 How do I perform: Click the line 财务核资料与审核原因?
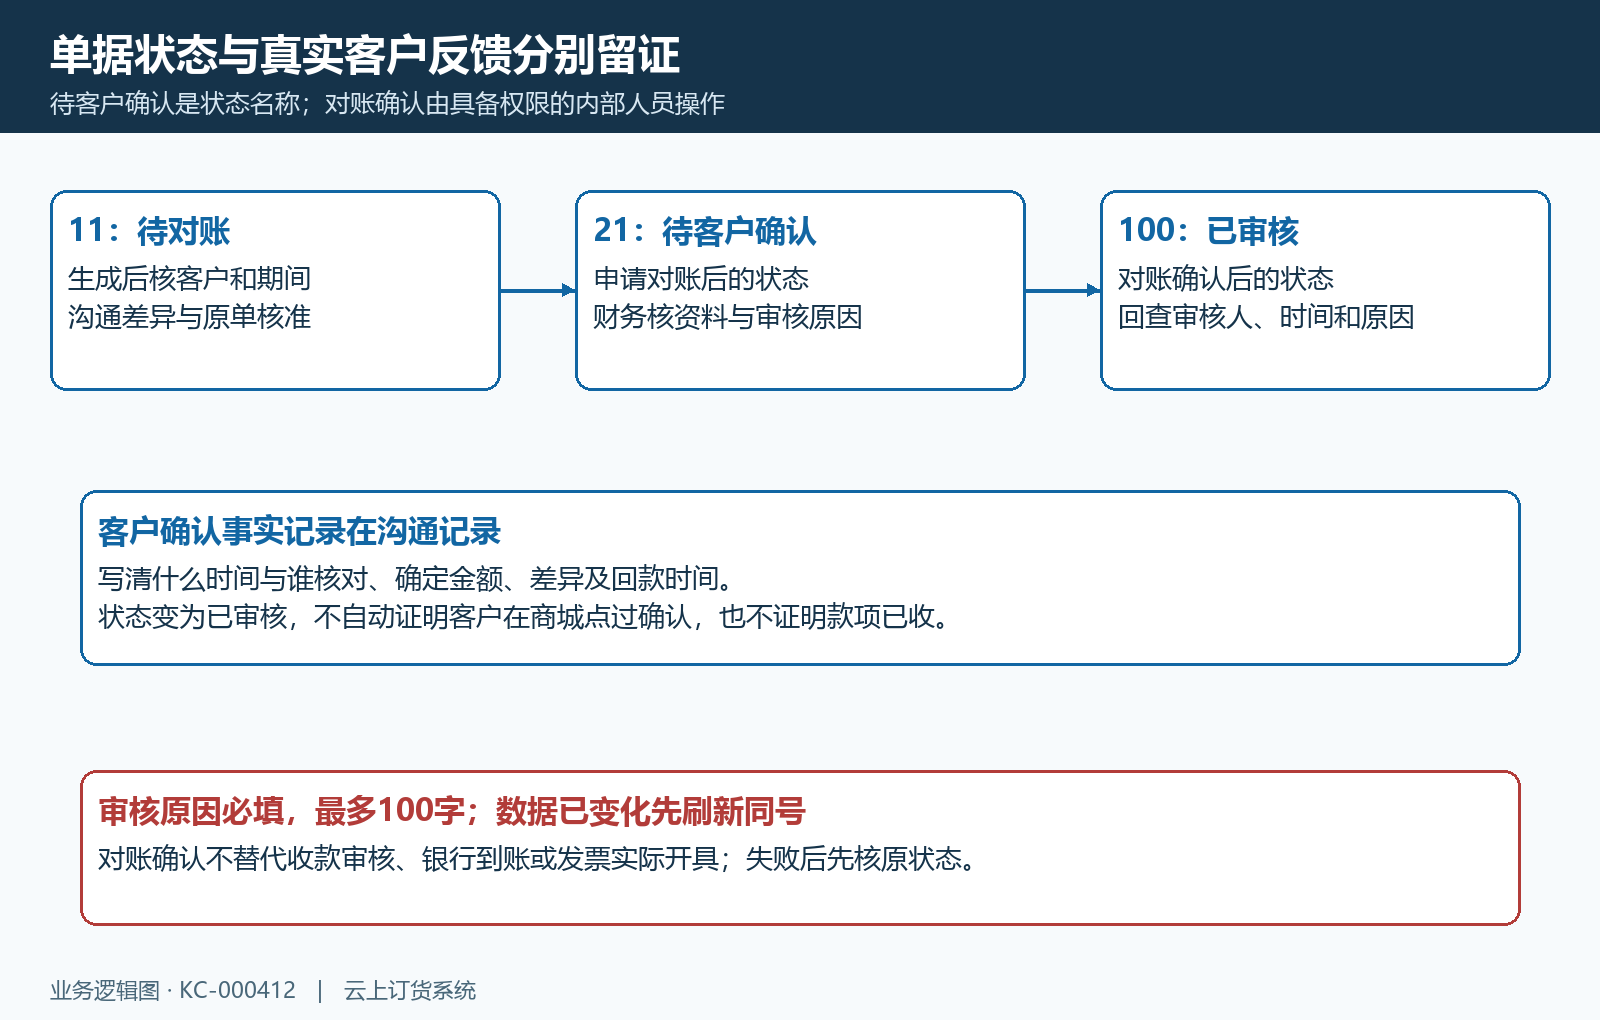point(728,317)
